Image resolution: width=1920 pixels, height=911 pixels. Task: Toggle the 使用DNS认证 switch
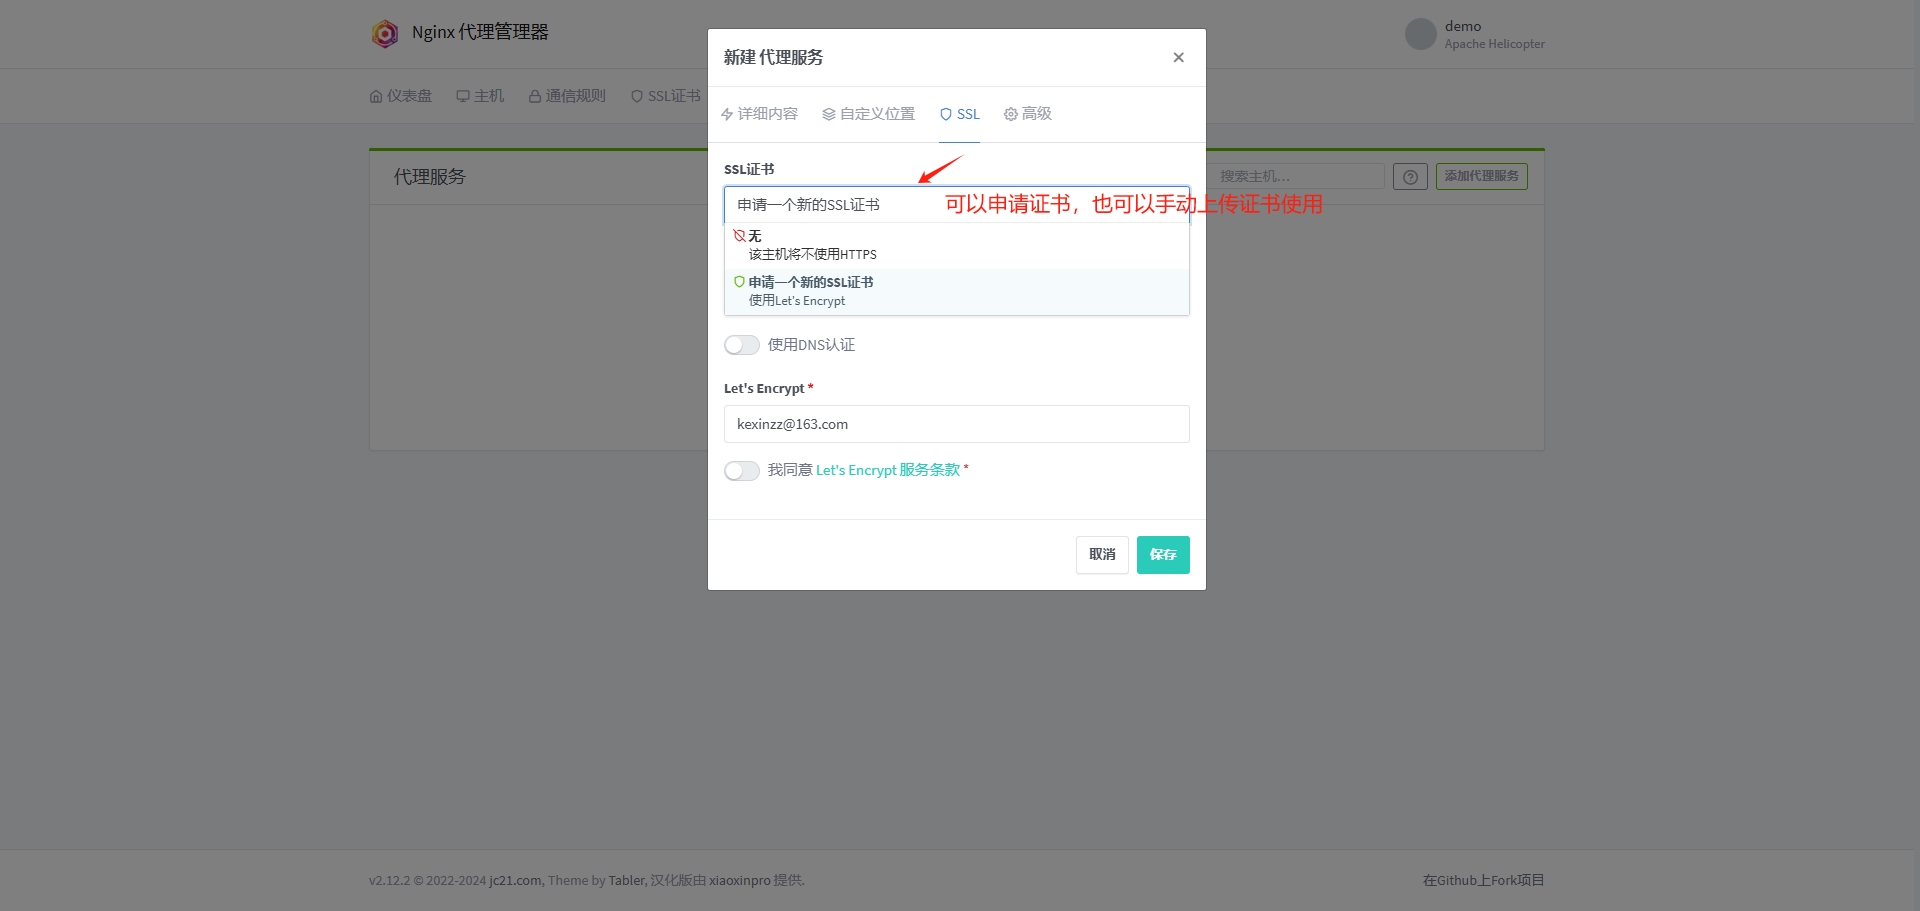[741, 345]
